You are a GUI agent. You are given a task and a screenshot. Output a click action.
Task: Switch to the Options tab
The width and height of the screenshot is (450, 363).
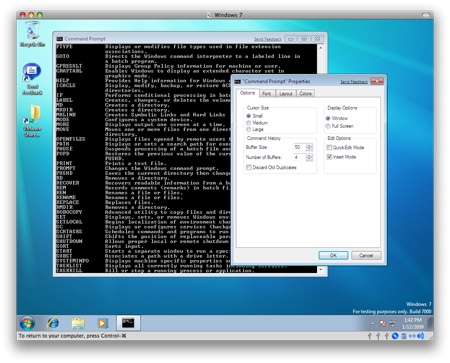pyautogui.click(x=247, y=93)
